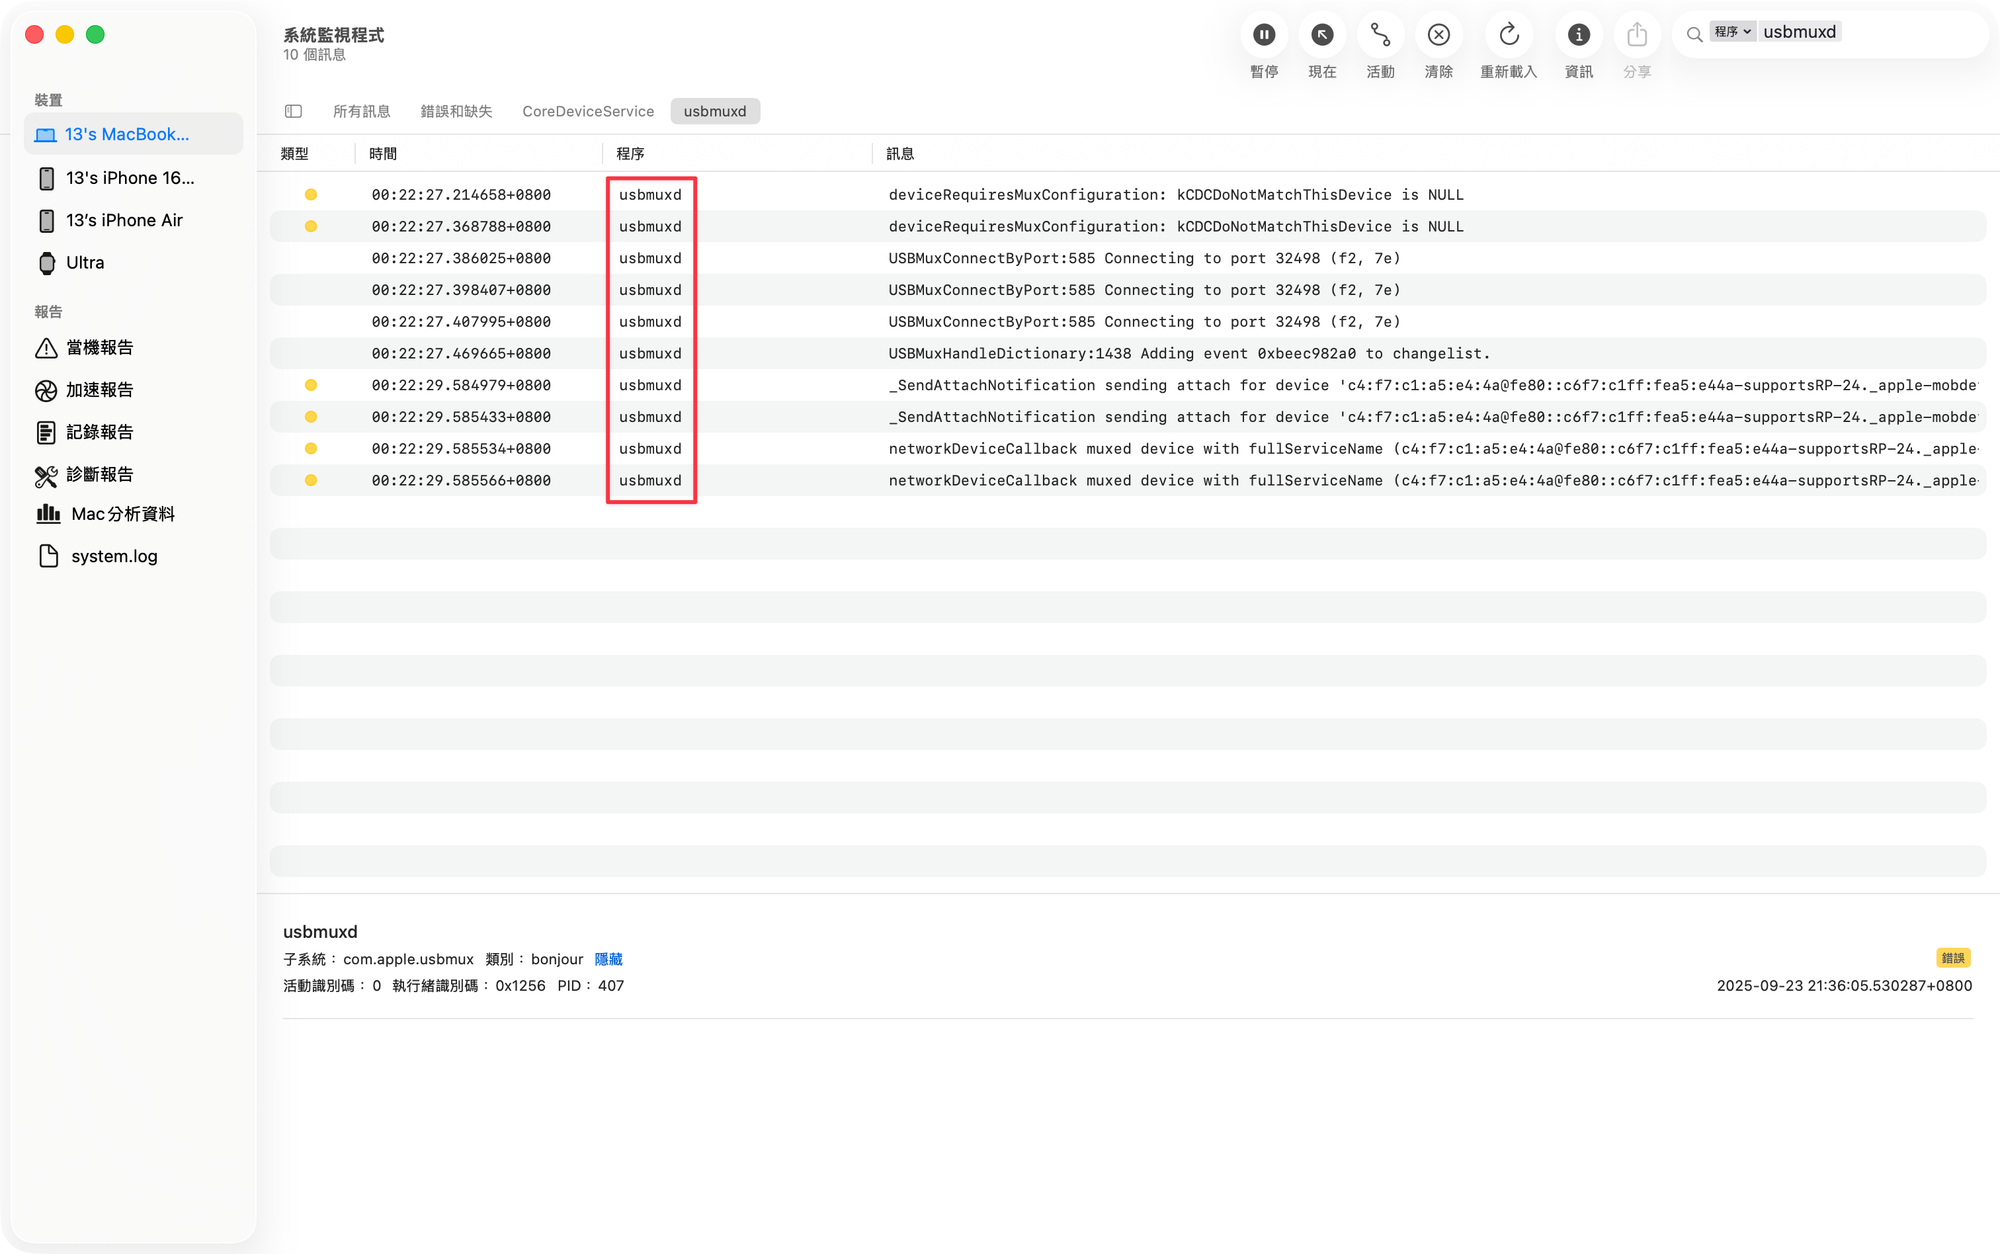Click the 2025-09-23 21:36:05 timestamp
This screenshot has height=1254, width=2000.
(x=1844, y=986)
